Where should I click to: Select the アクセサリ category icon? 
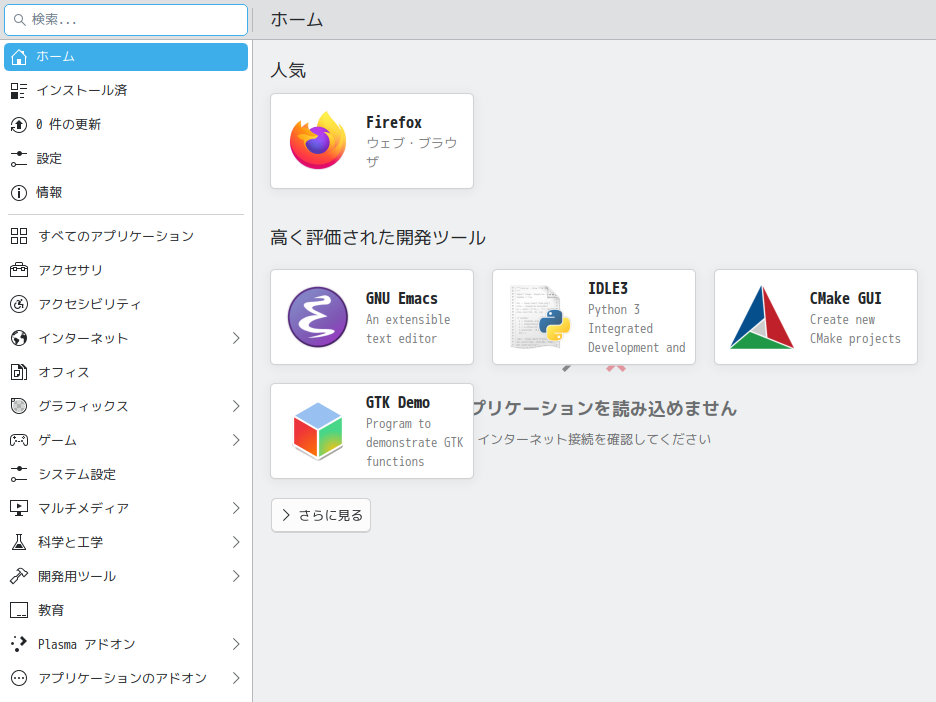[x=17, y=269]
